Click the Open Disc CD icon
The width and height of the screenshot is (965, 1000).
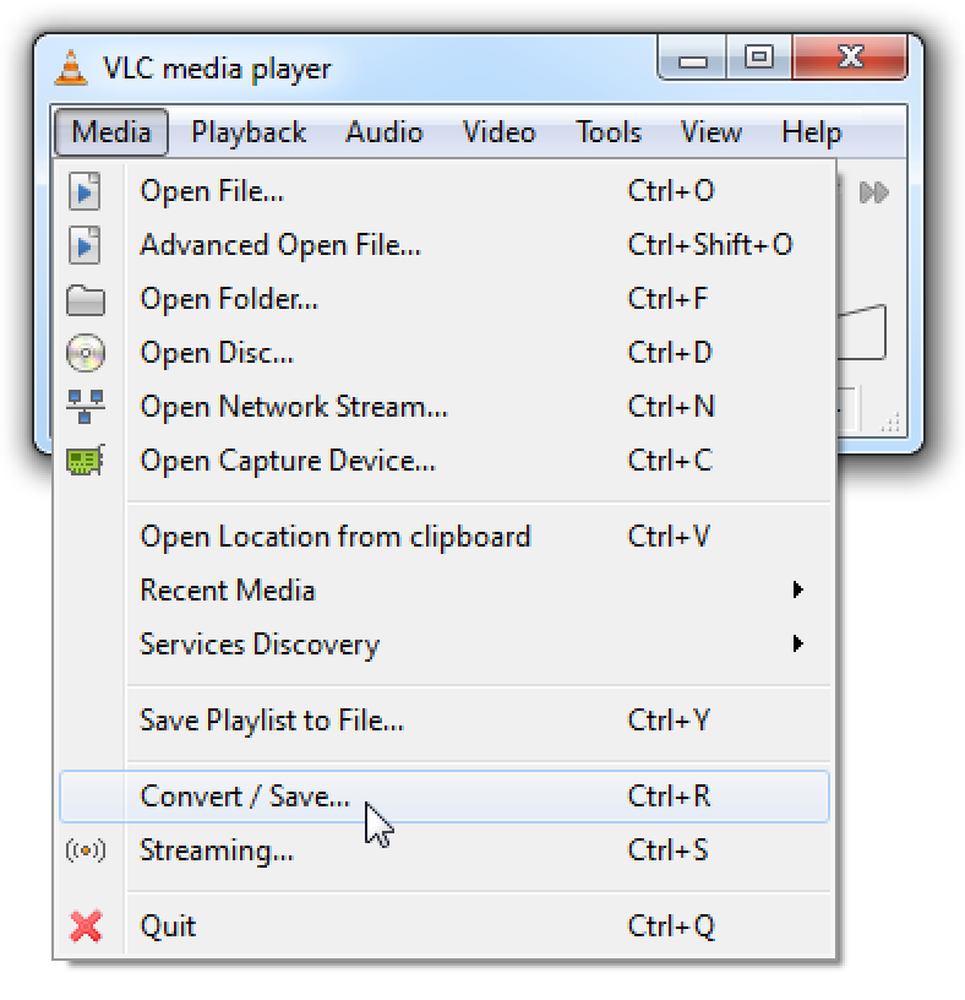click(85, 353)
